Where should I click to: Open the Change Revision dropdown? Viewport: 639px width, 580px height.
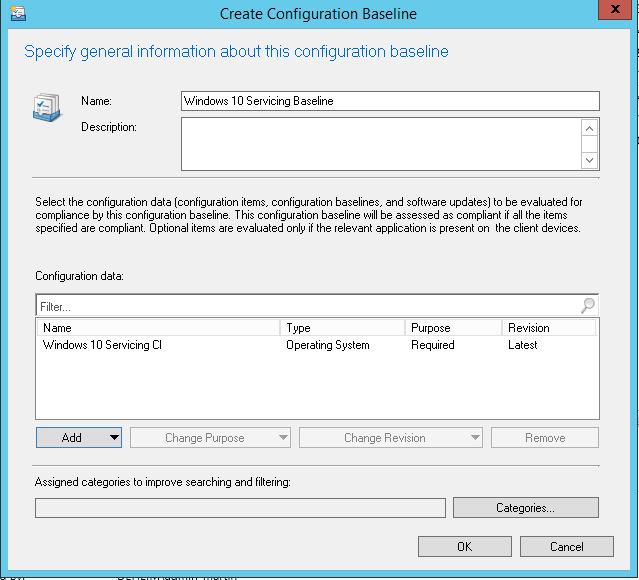(391, 437)
